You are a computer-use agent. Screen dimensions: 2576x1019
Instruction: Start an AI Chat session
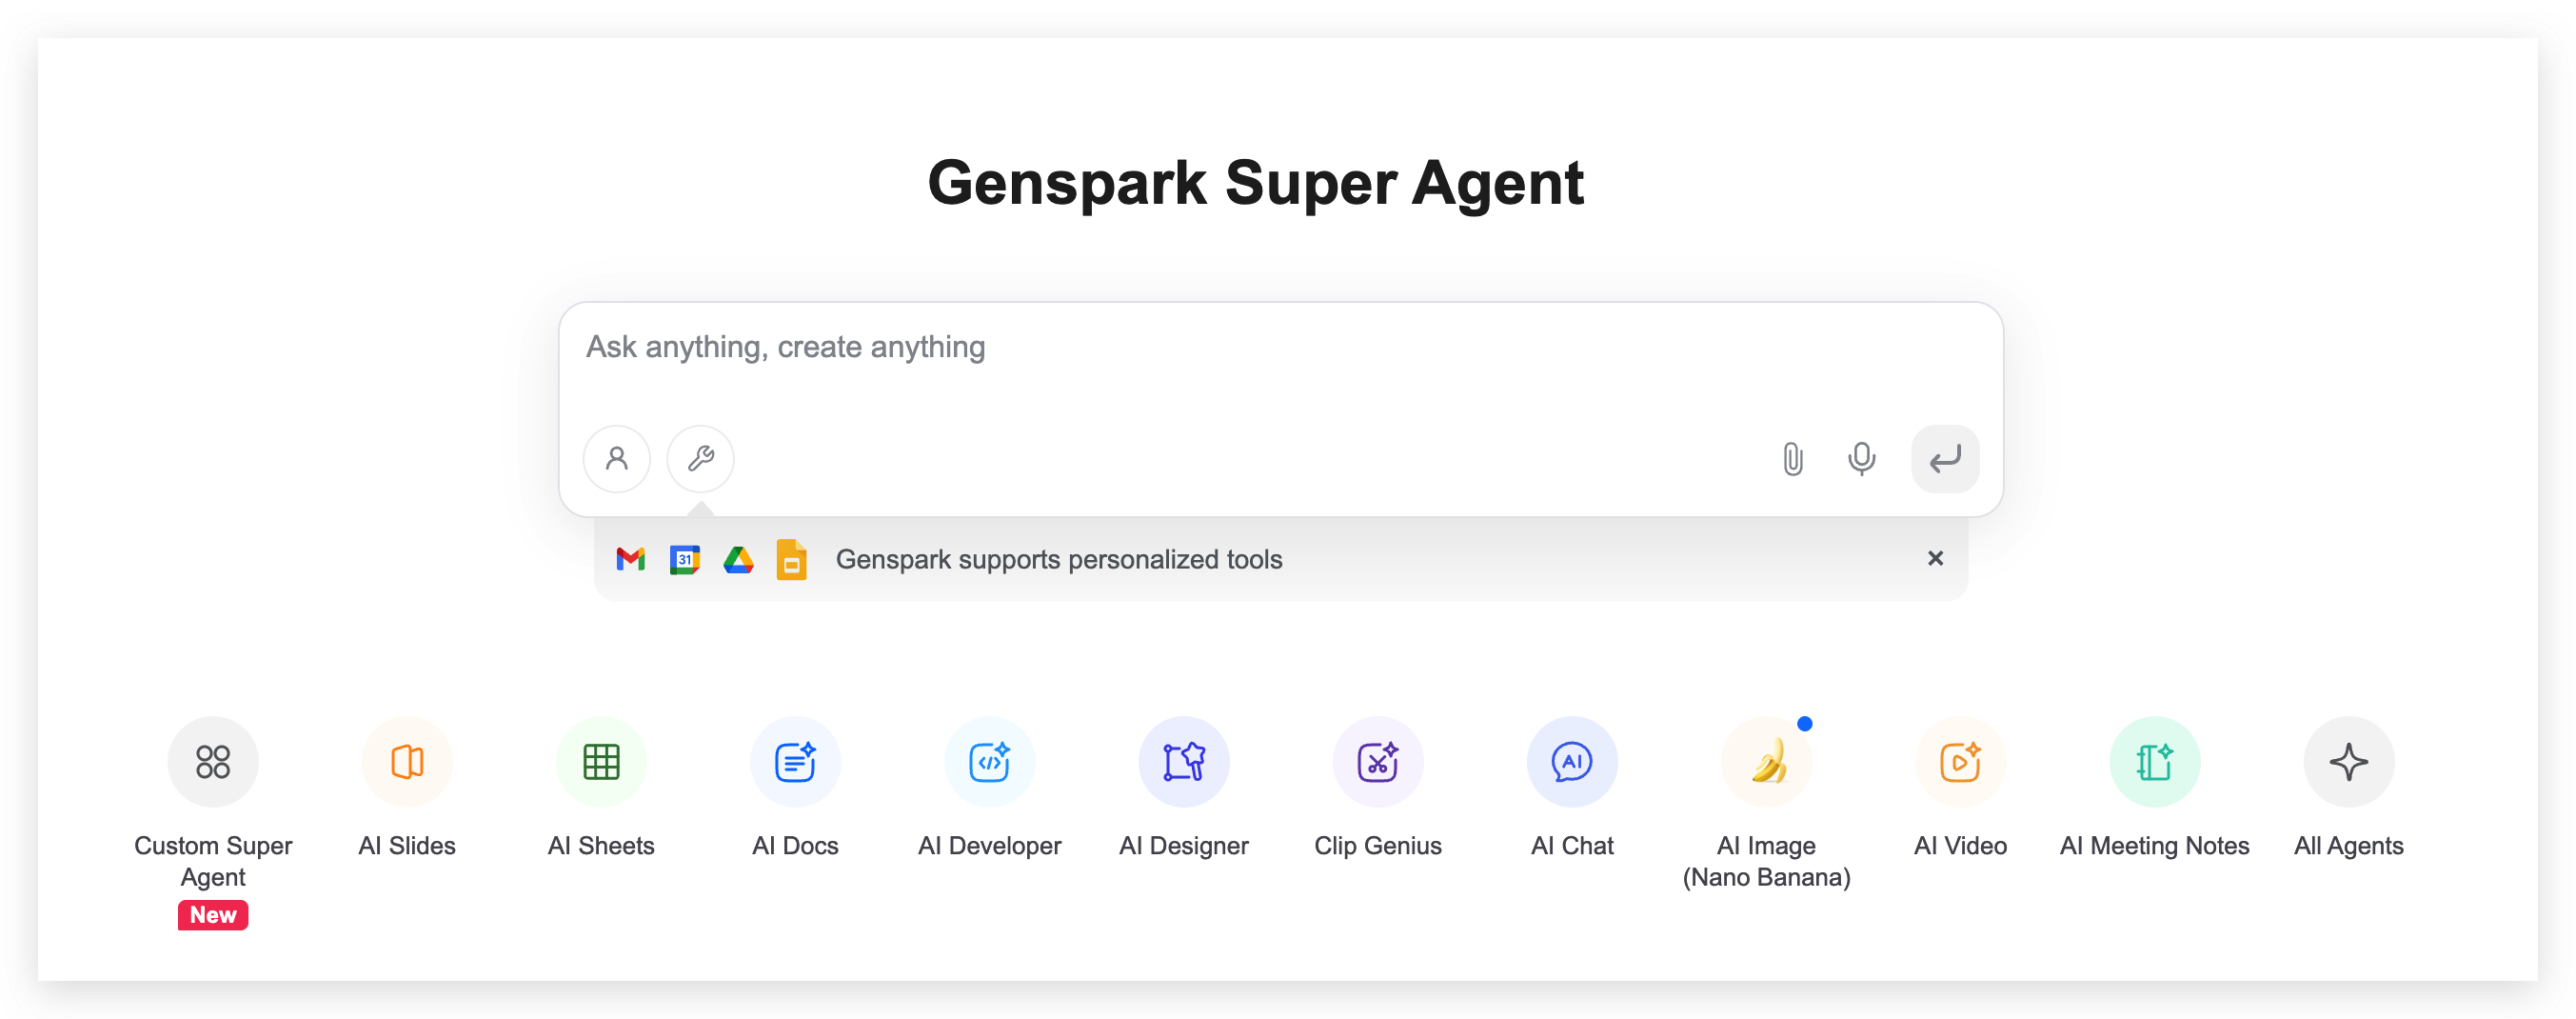click(x=1572, y=762)
